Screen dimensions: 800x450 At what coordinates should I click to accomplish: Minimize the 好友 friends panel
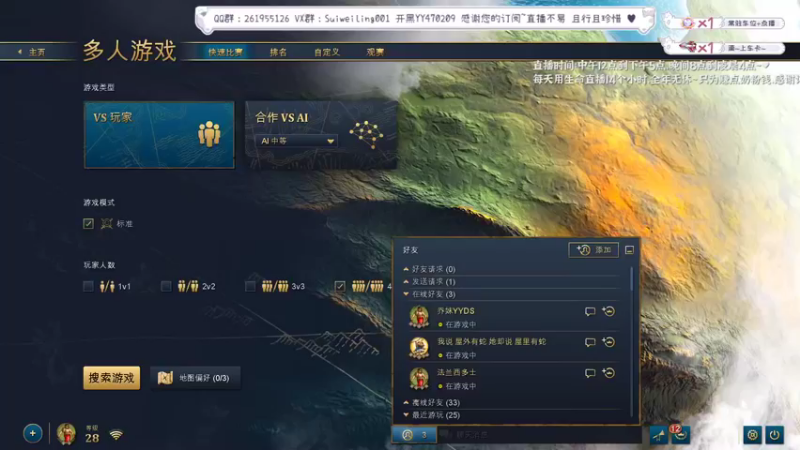coord(630,250)
